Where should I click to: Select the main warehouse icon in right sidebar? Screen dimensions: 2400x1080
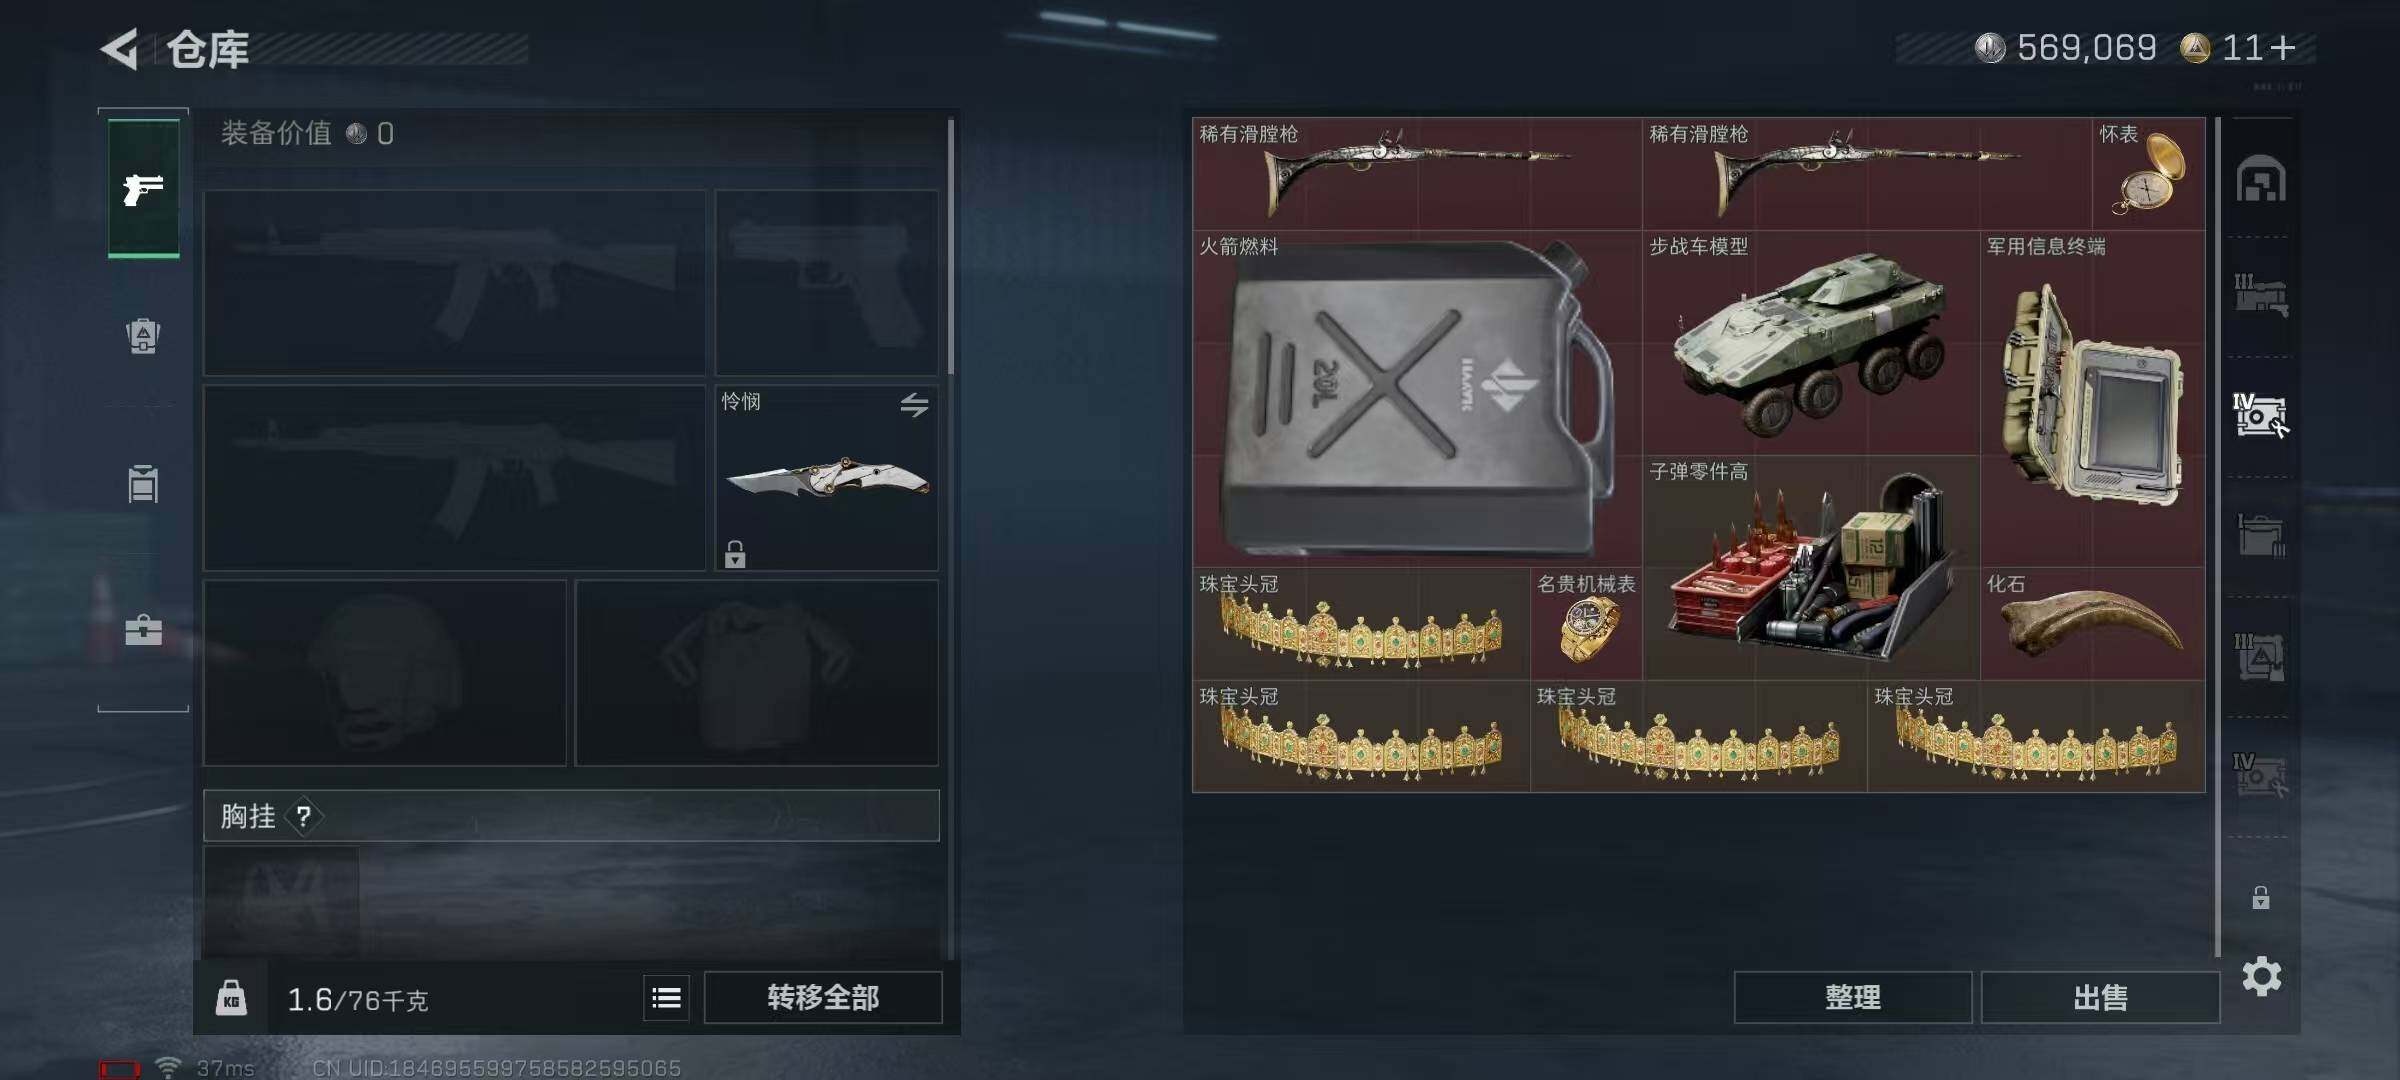pos(2261,179)
